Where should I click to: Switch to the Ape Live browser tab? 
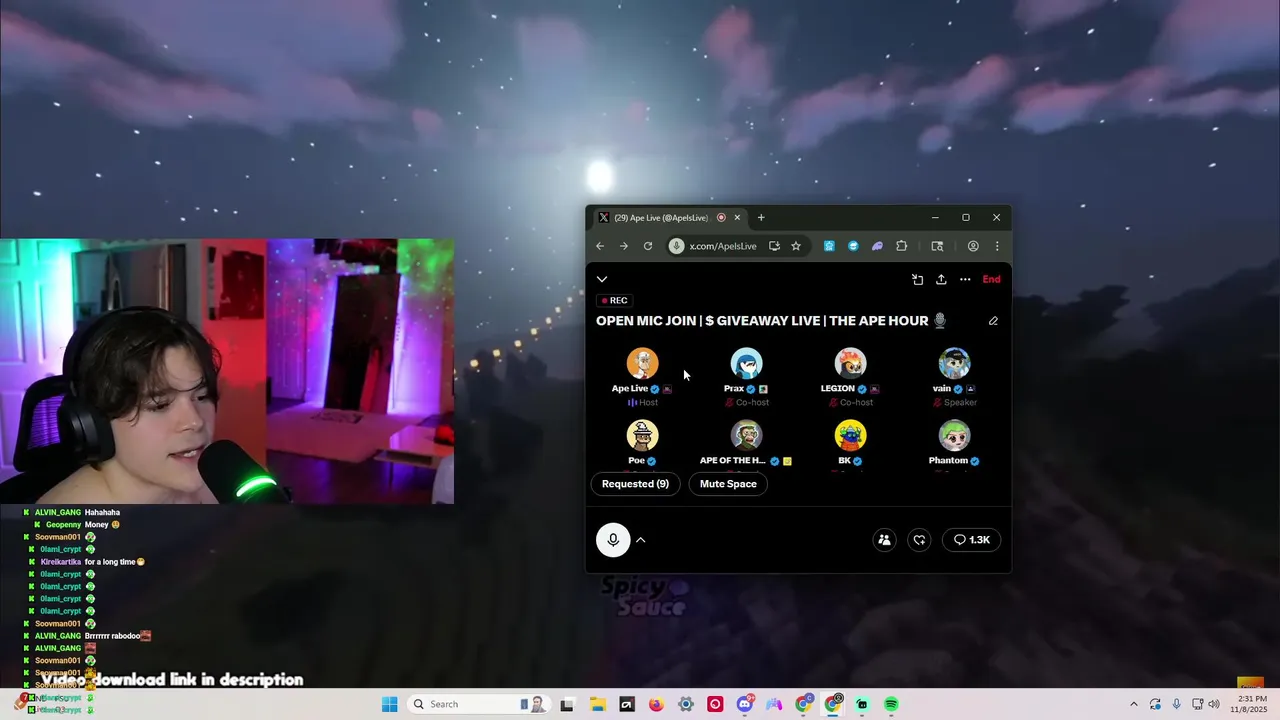pyautogui.click(x=661, y=218)
